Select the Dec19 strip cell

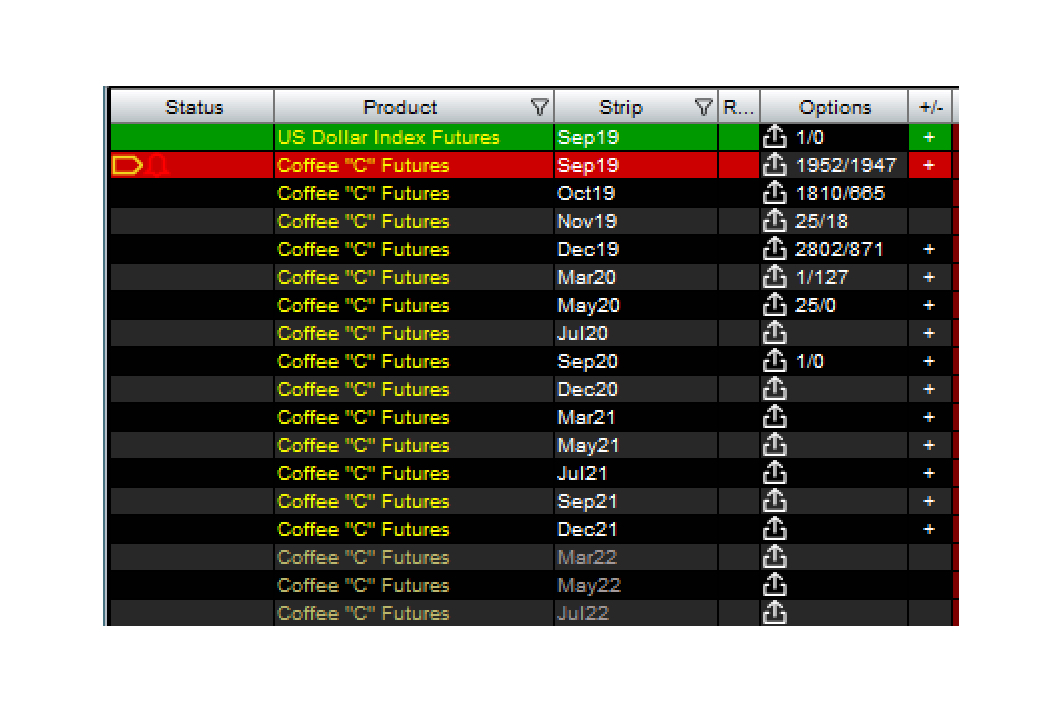pos(636,249)
